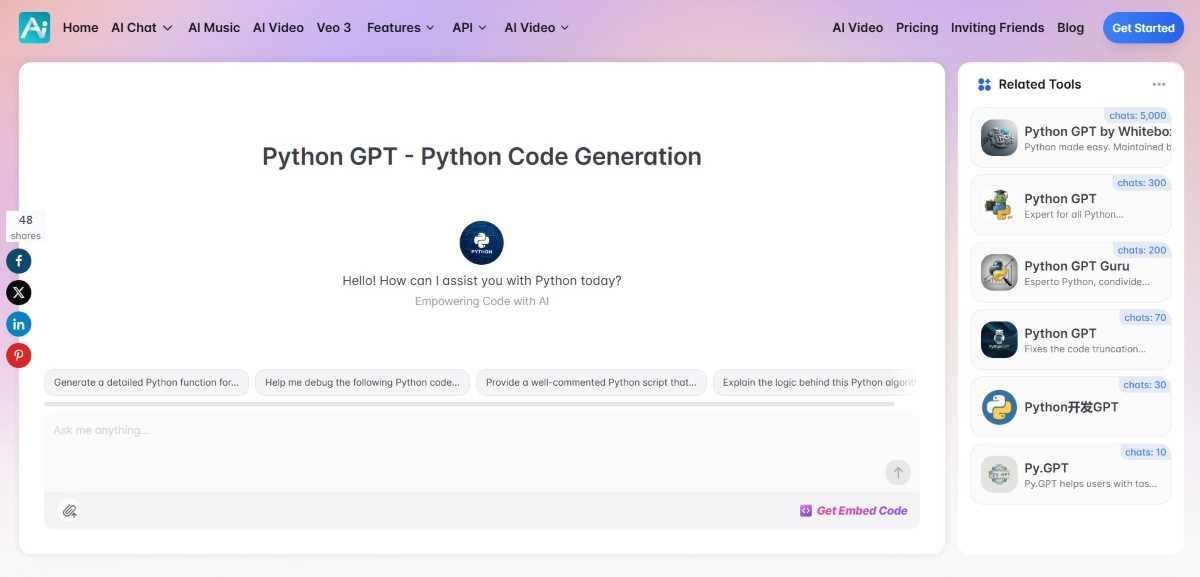This screenshot has width=1200, height=577.
Task: Click the AI site logo icon
Action: 34,28
